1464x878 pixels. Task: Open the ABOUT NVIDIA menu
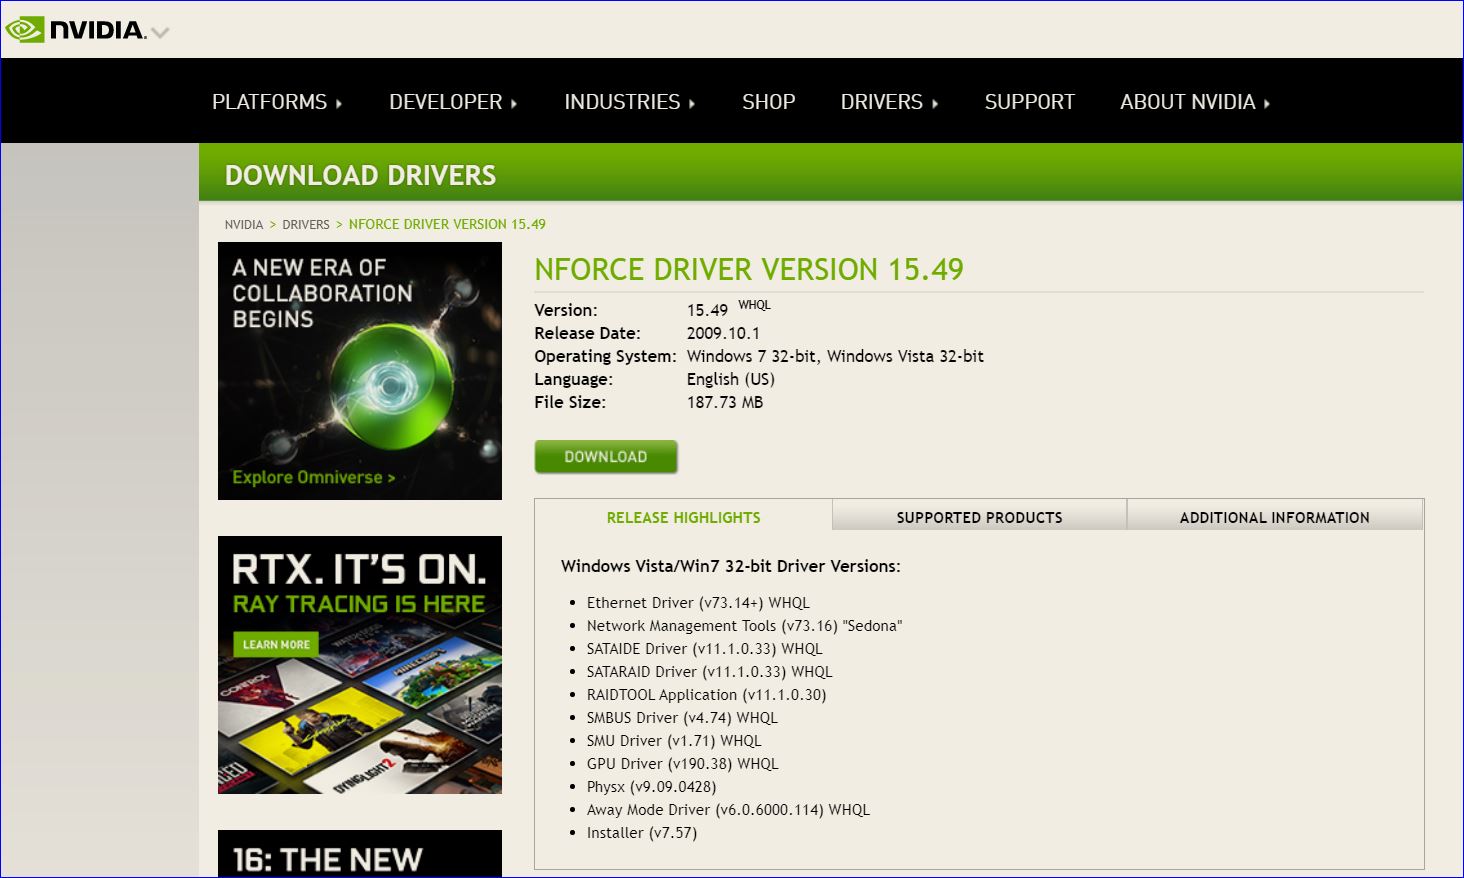(1195, 102)
